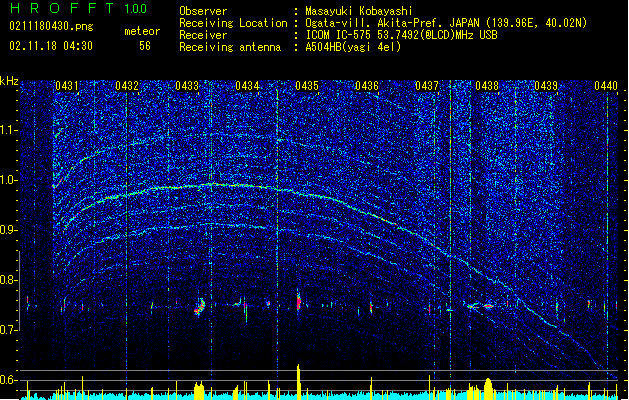Click the 0.7 frequency axis label
Image resolution: width=629 pixels, height=400 pixels.
[9, 330]
